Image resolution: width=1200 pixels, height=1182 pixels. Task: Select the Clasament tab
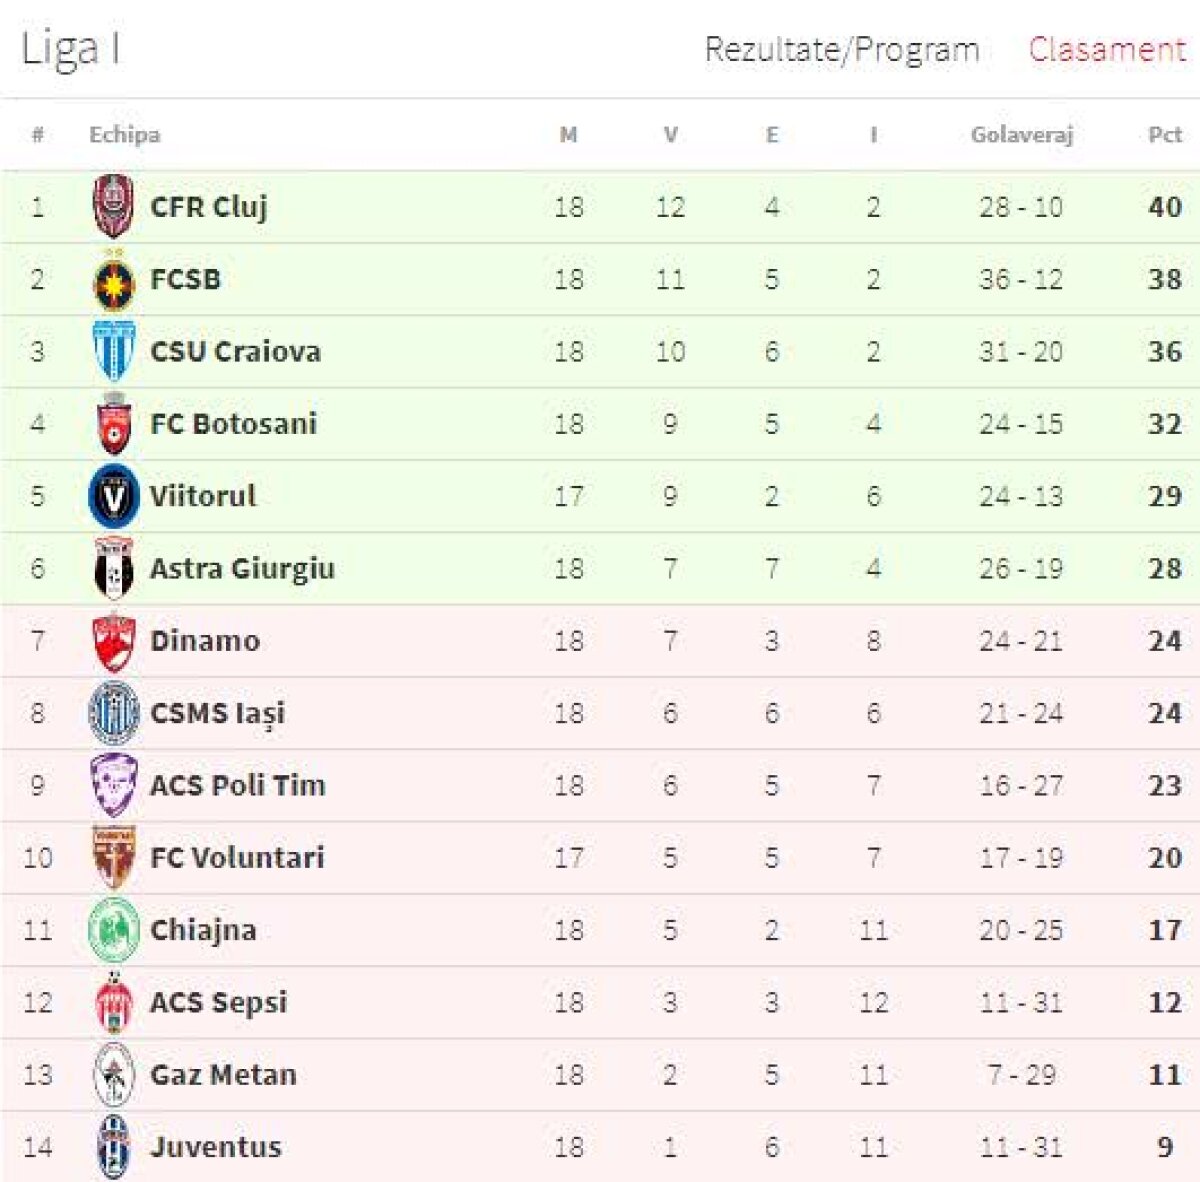point(1105,48)
